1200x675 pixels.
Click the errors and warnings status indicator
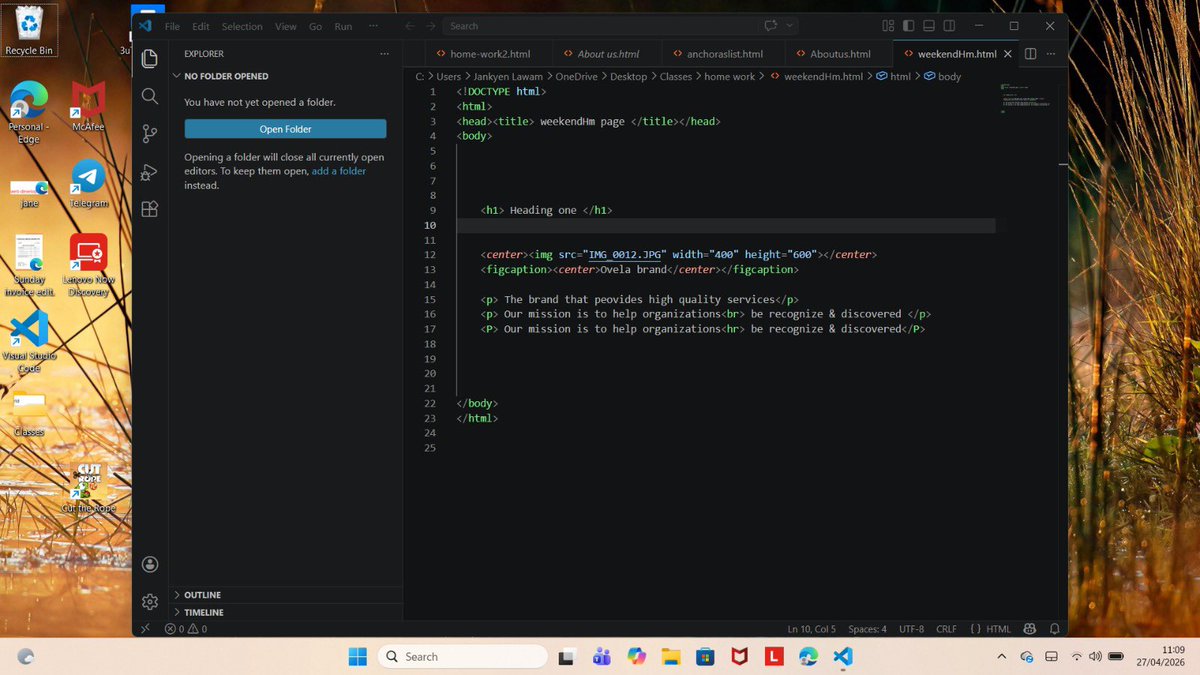186,629
